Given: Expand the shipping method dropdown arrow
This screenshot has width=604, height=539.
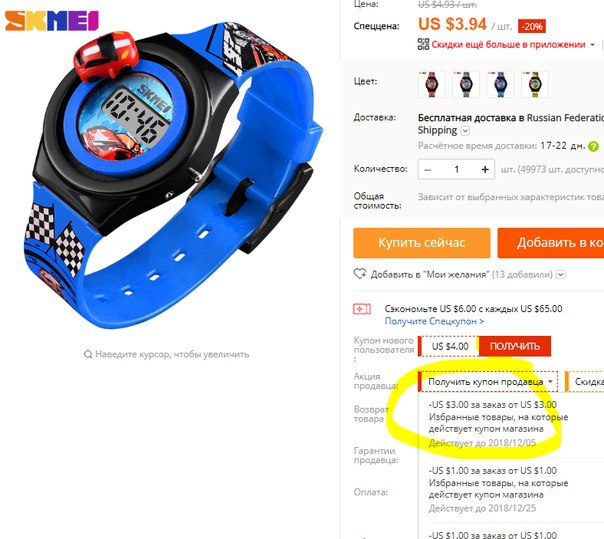Looking at the screenshot, I should [x=465, y=131].
